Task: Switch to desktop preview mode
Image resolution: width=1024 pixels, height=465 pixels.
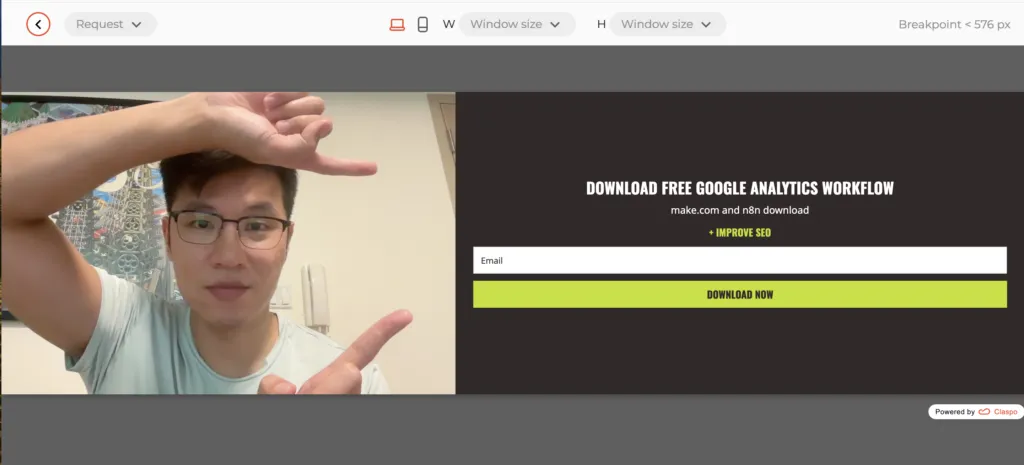Action: [x=397, y=24]
